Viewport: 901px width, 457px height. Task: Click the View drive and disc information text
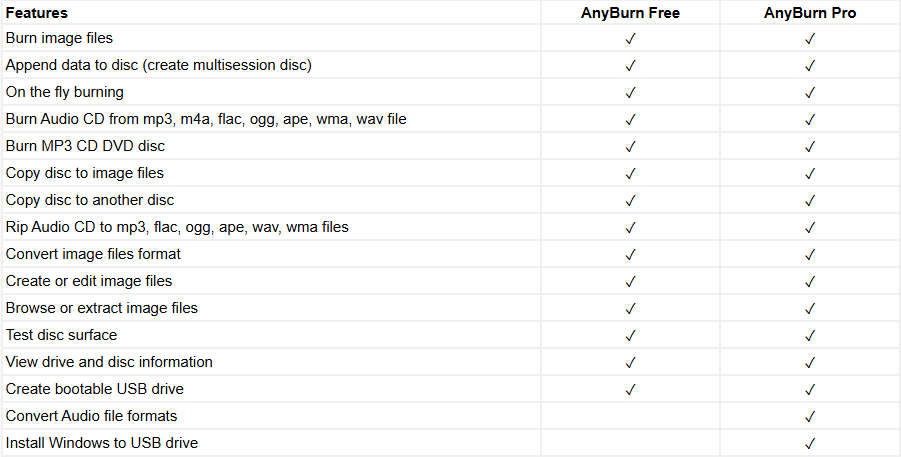click(x=109, y=362)
